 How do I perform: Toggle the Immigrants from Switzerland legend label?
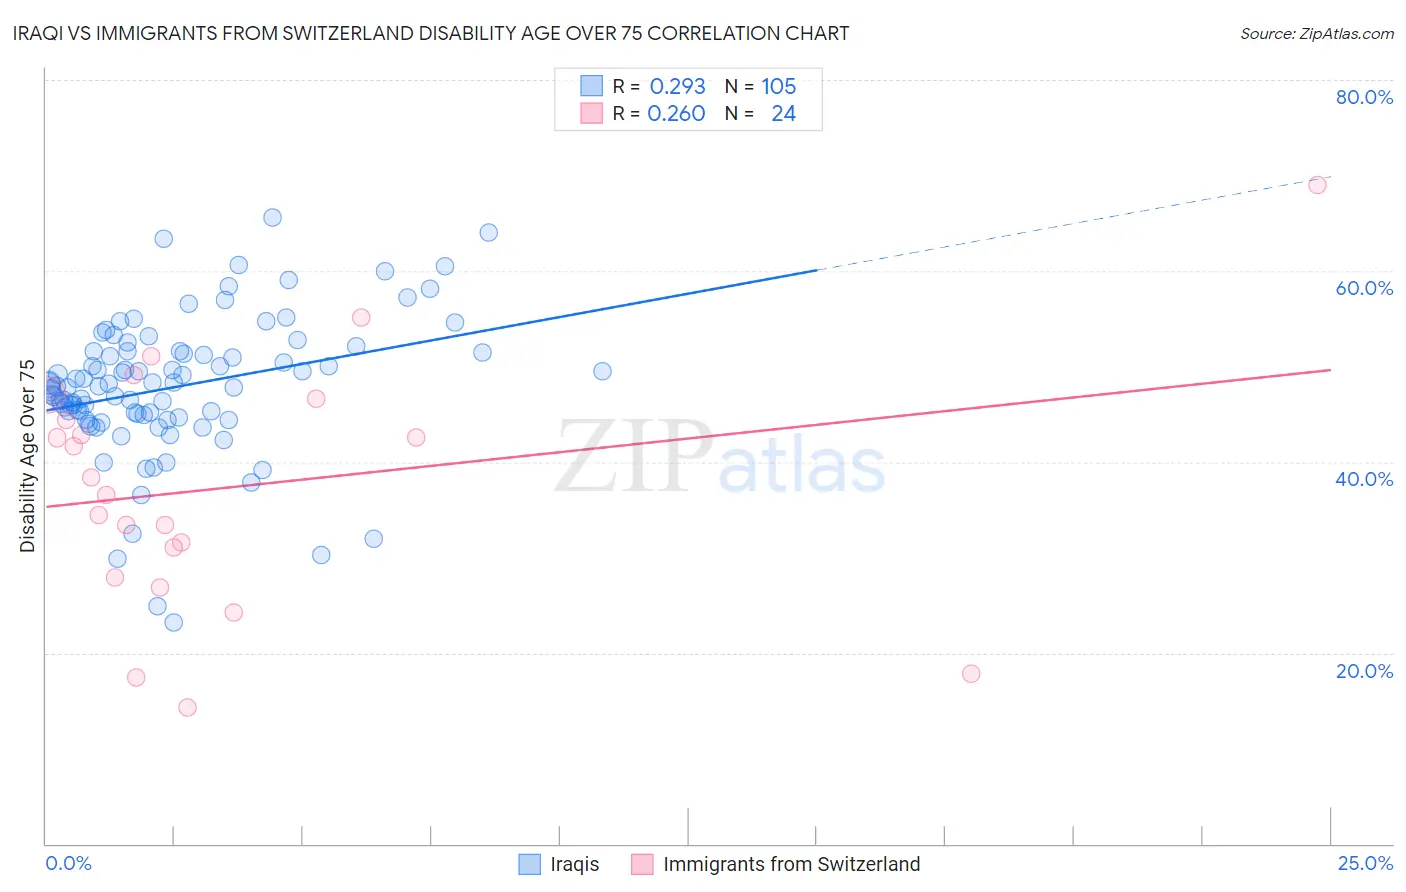click(x=791, y=864)
